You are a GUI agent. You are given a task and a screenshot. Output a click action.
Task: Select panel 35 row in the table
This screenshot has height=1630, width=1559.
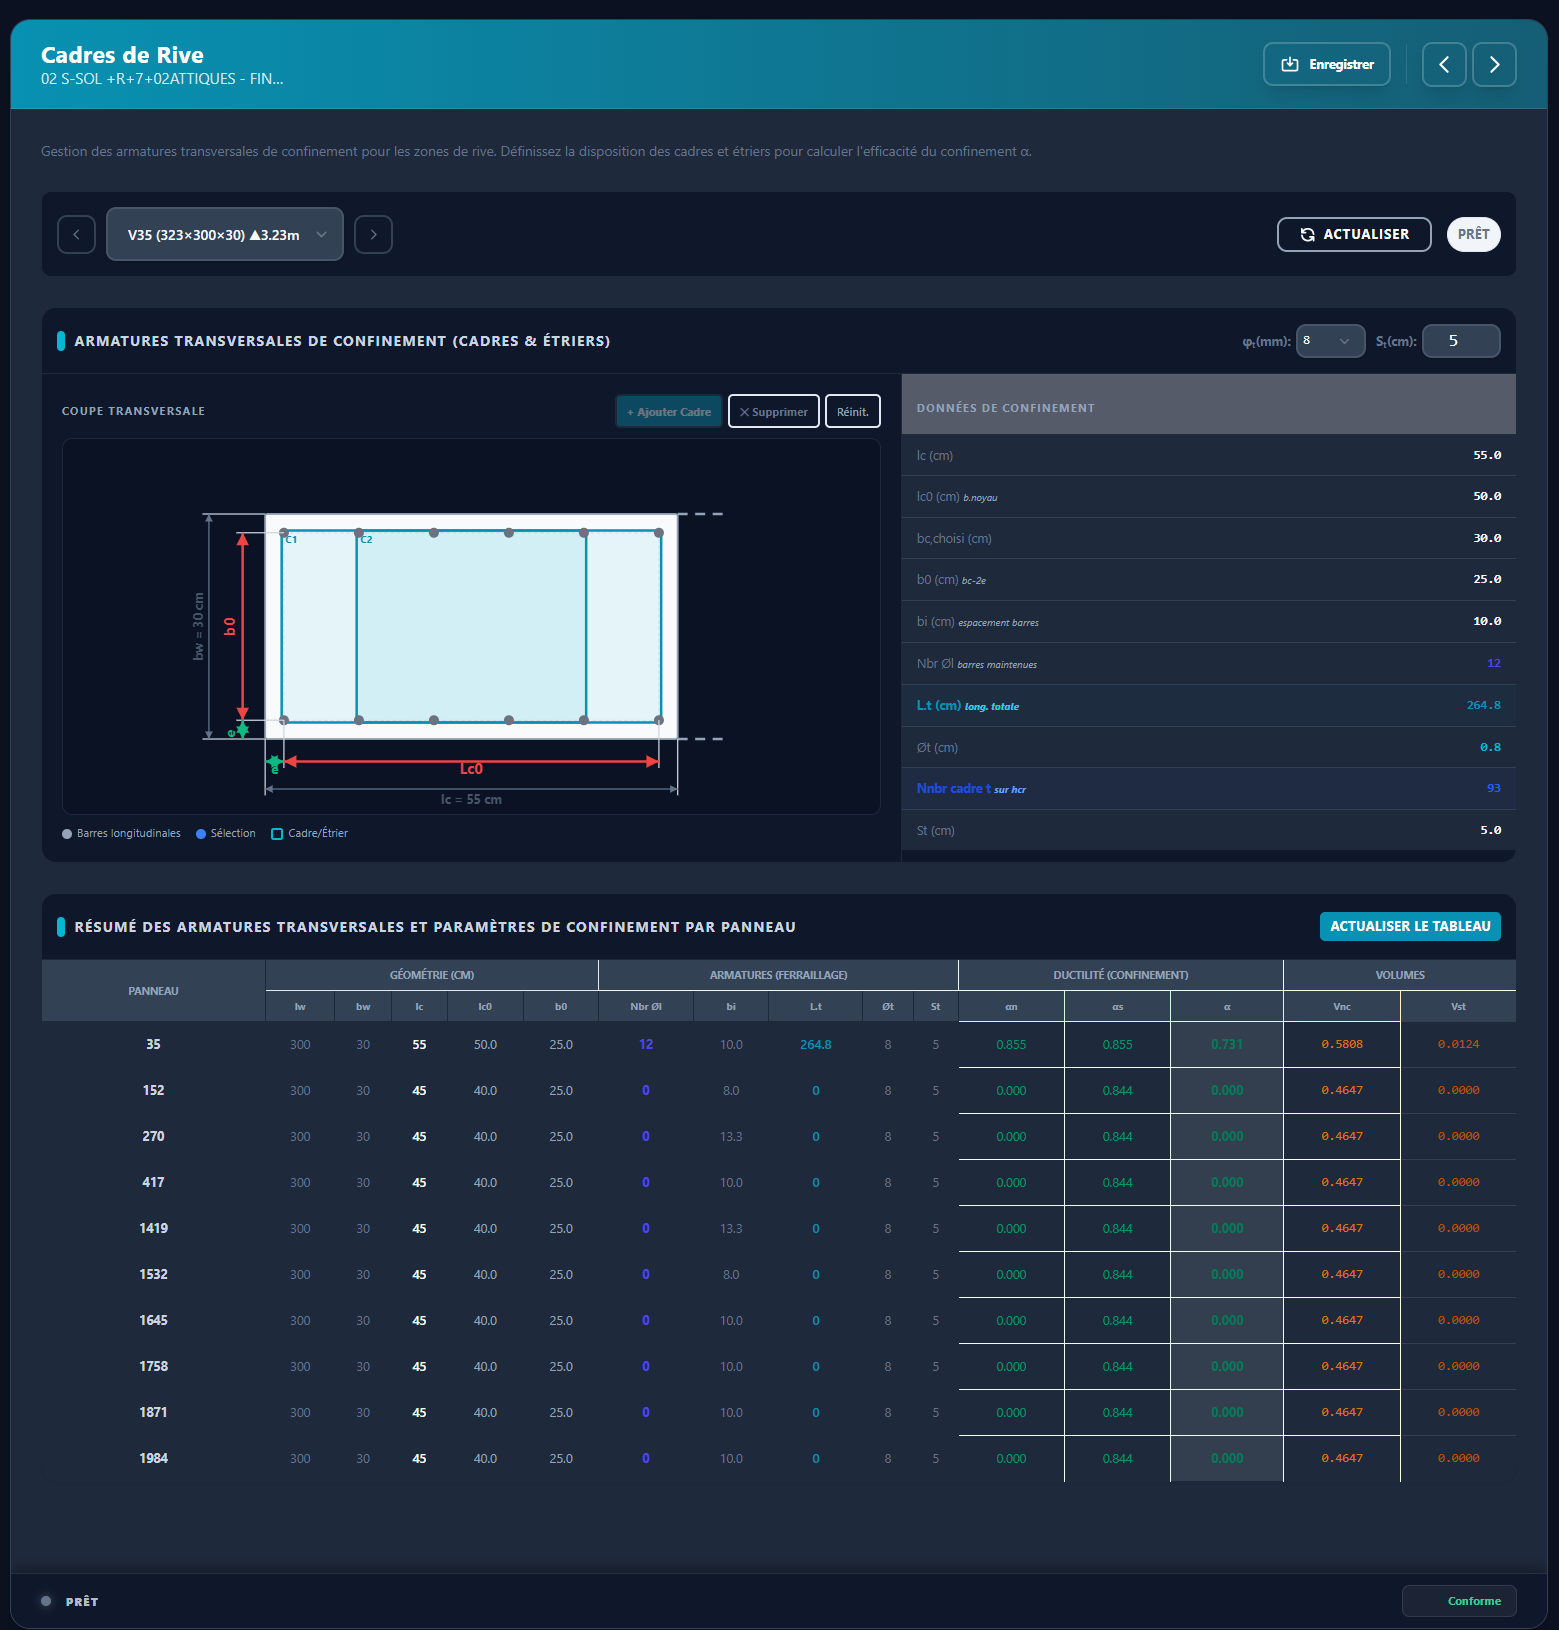778,1044
